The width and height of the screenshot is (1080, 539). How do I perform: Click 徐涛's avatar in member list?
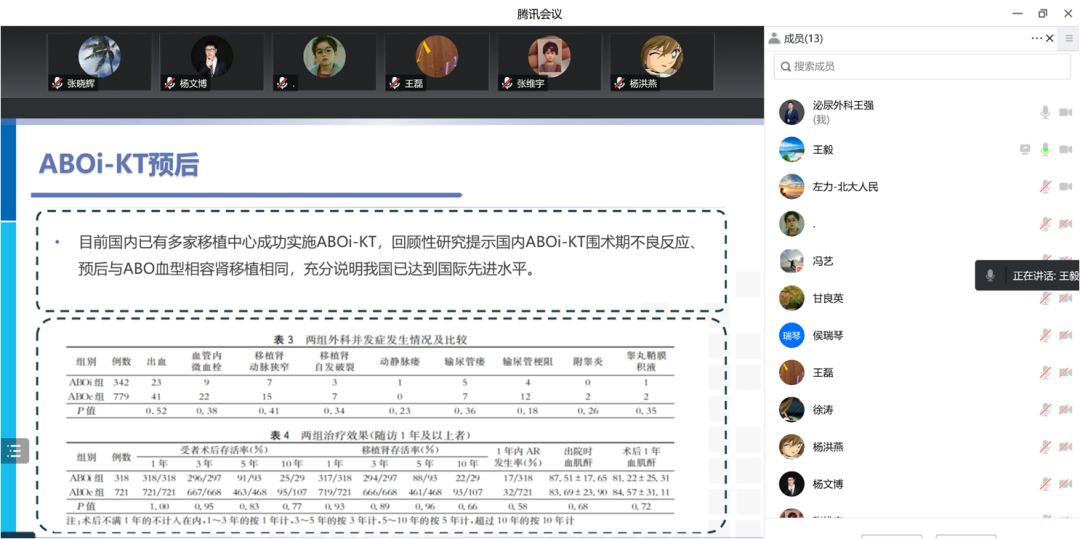click(792, 410)
